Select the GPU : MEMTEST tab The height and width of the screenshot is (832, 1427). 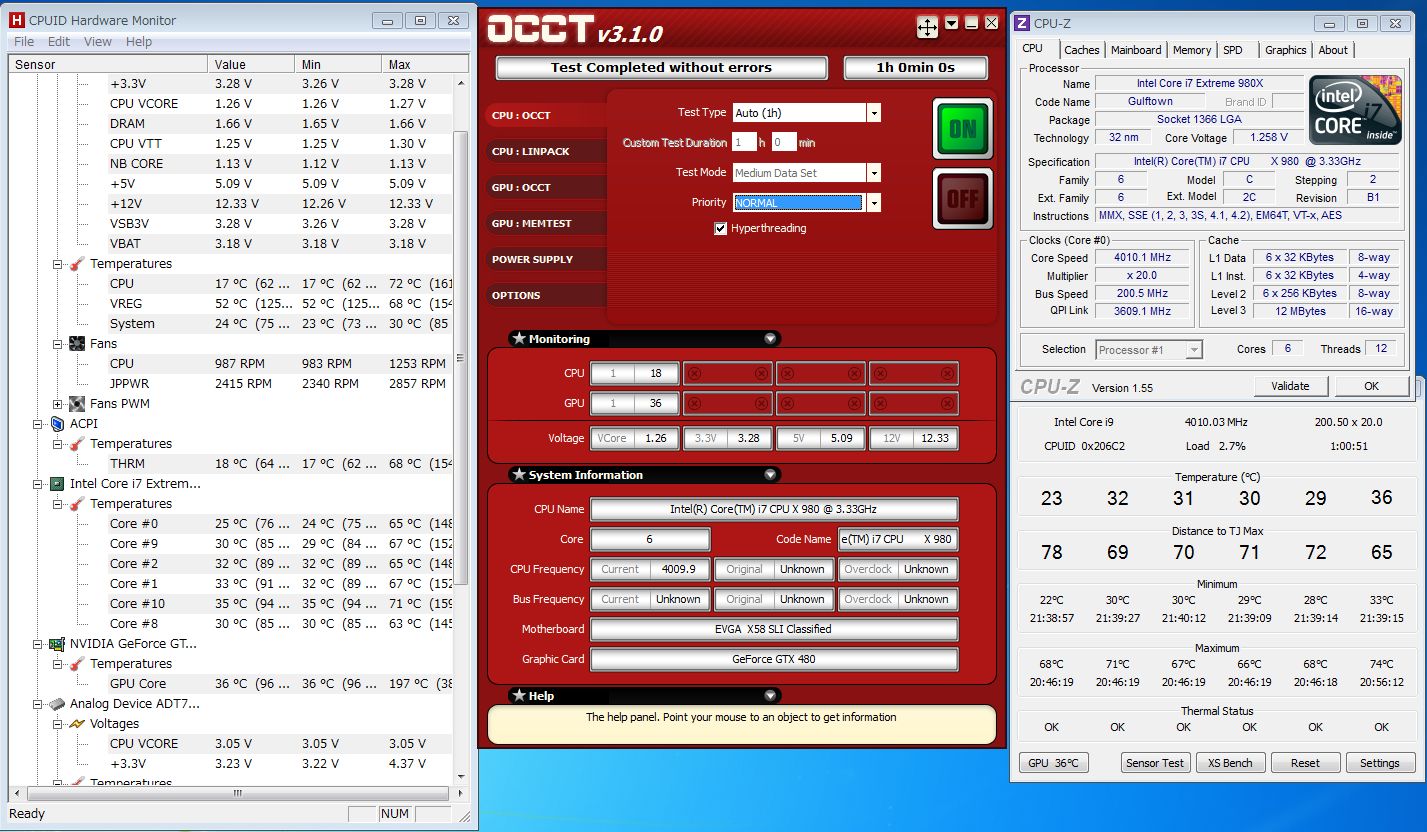point(546,224)
